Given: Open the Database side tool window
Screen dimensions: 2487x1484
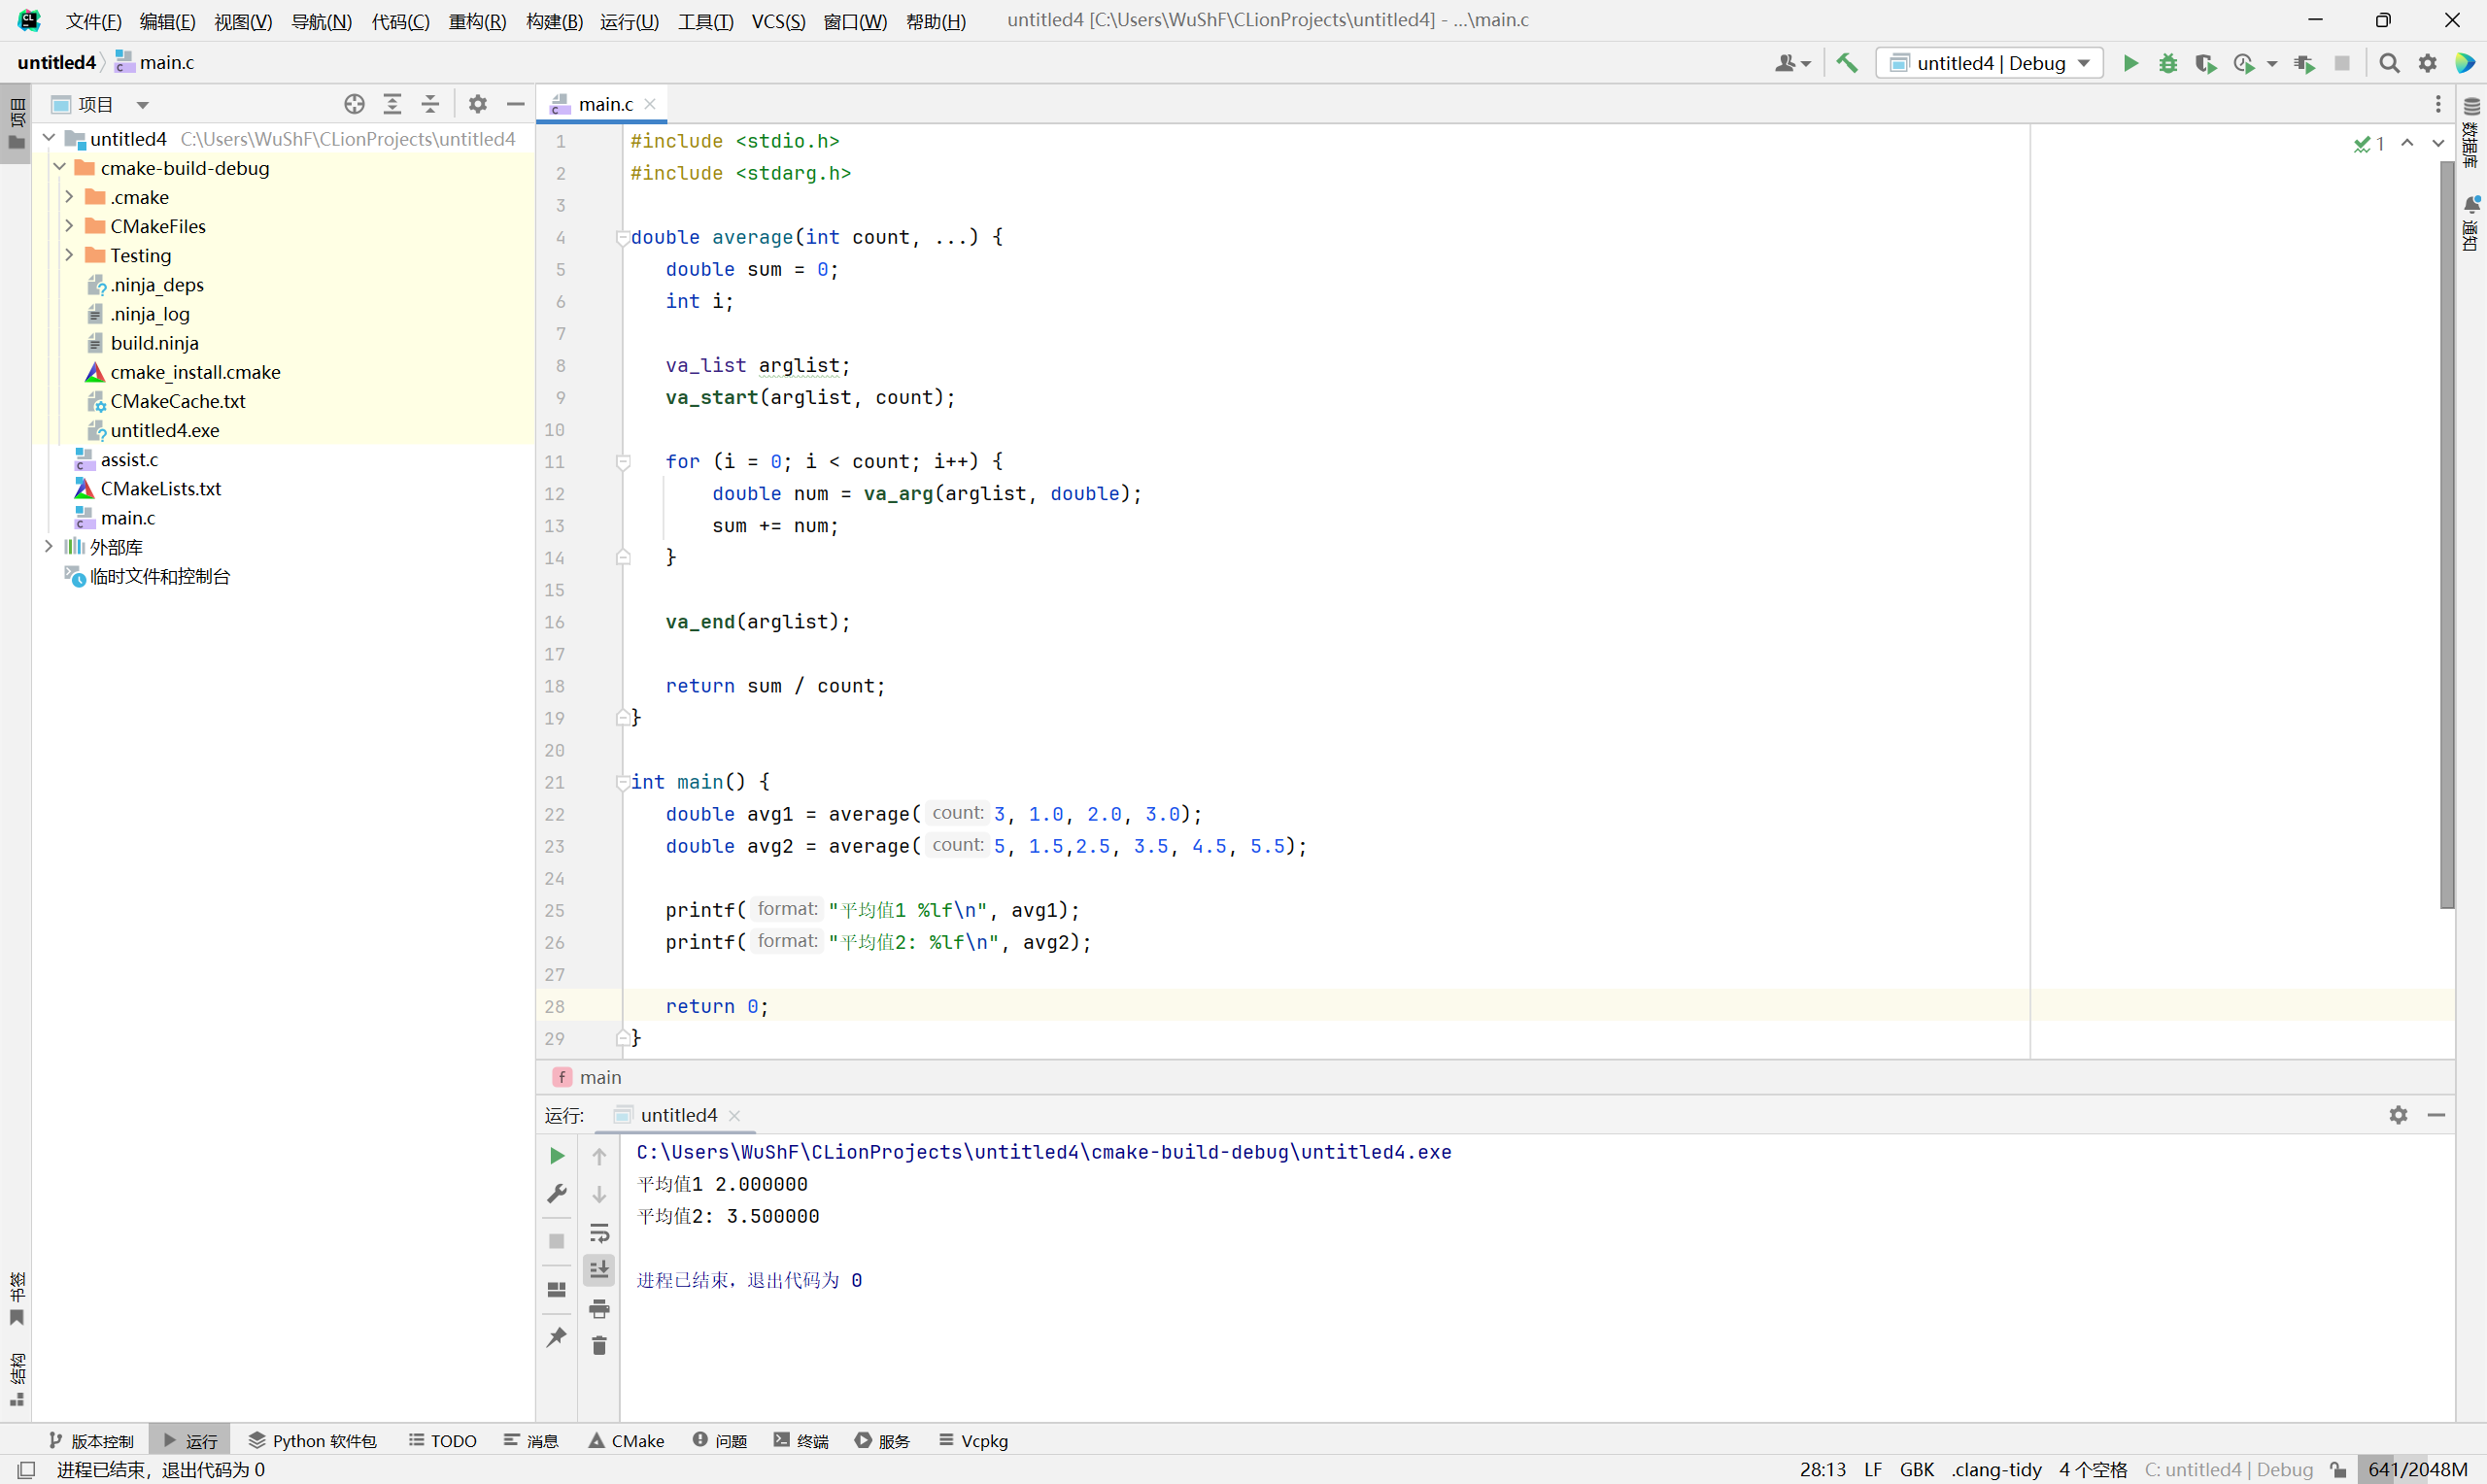Looking at the screenshot, I should pyautogui.click(x=2471, y=132).
